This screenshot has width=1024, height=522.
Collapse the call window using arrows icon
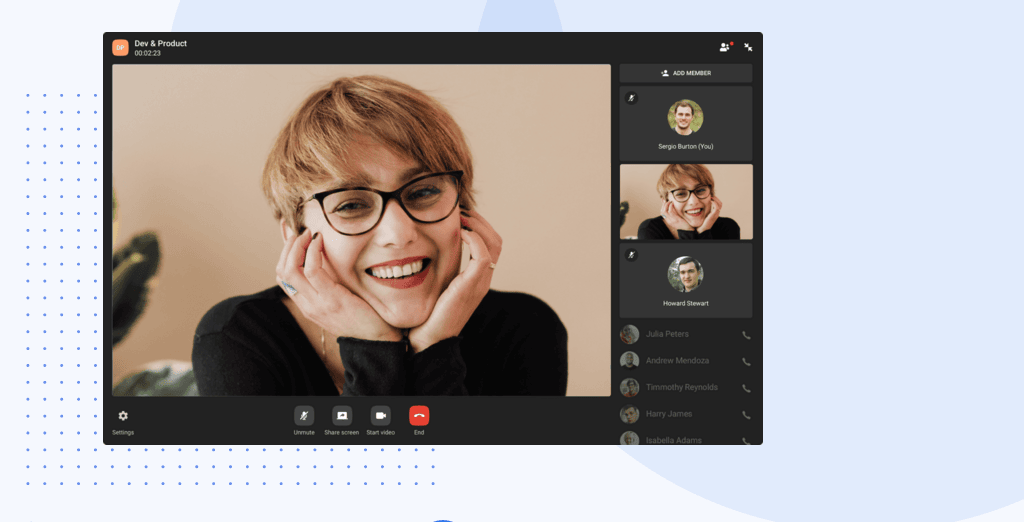point(748,47)
